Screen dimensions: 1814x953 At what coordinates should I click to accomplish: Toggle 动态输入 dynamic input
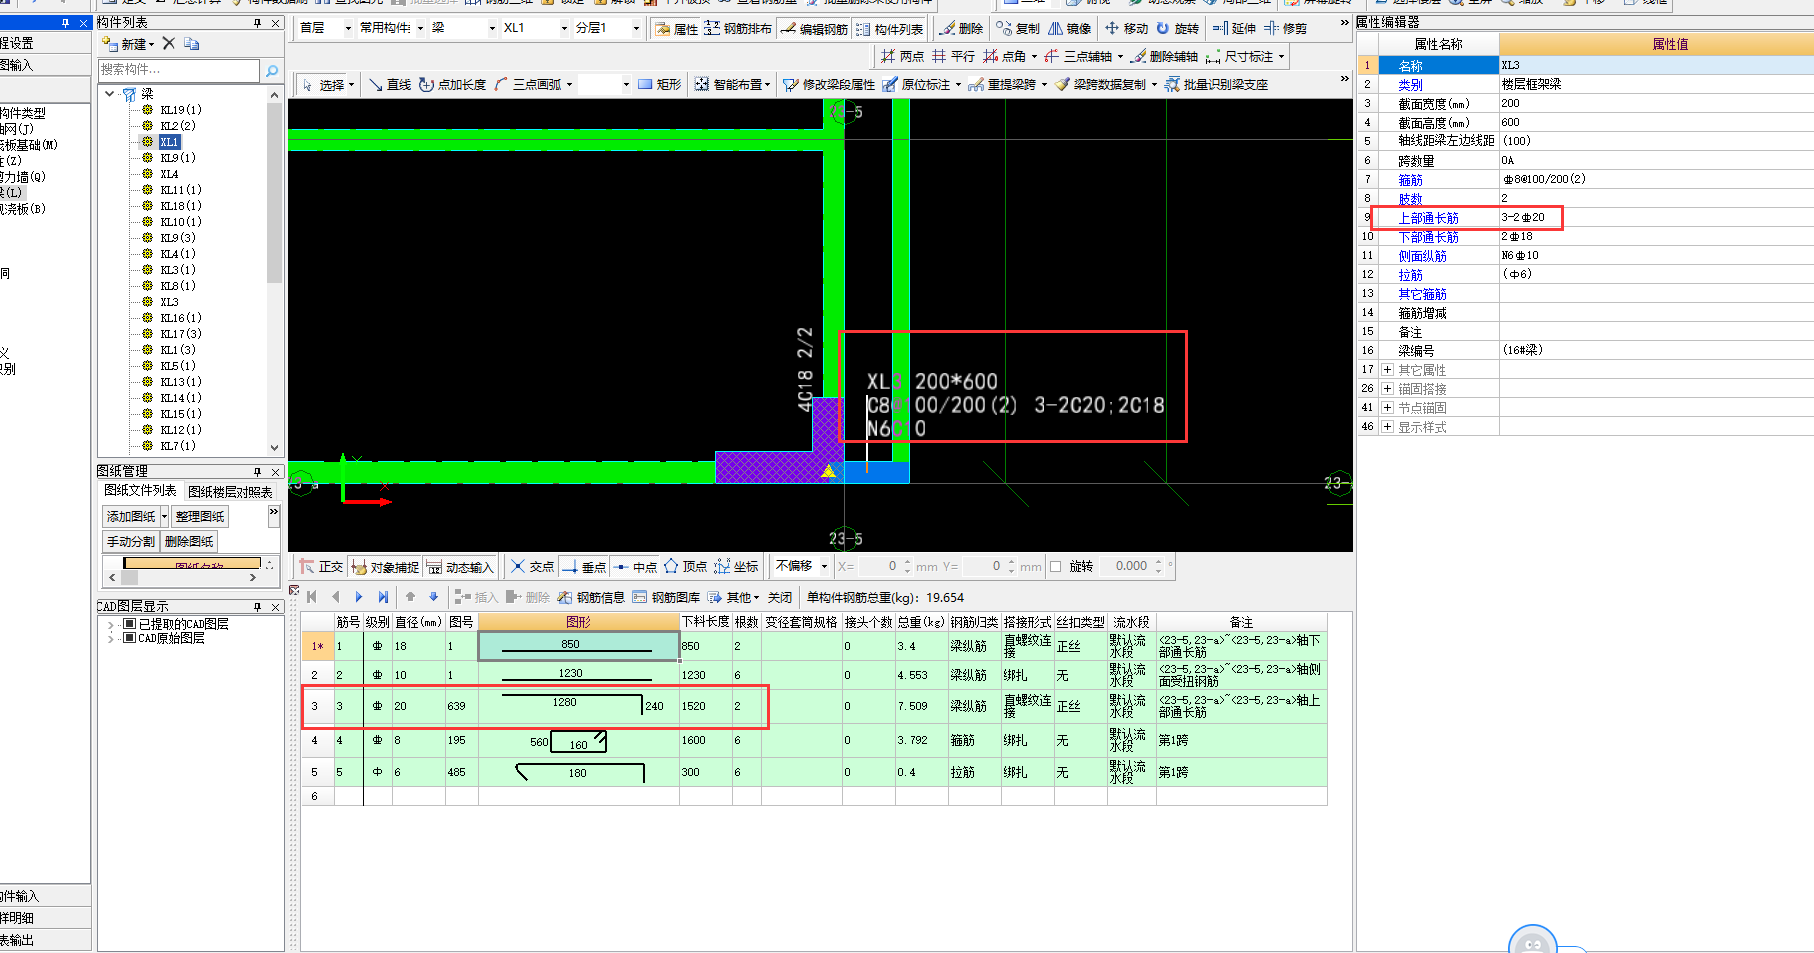[460, 567]
